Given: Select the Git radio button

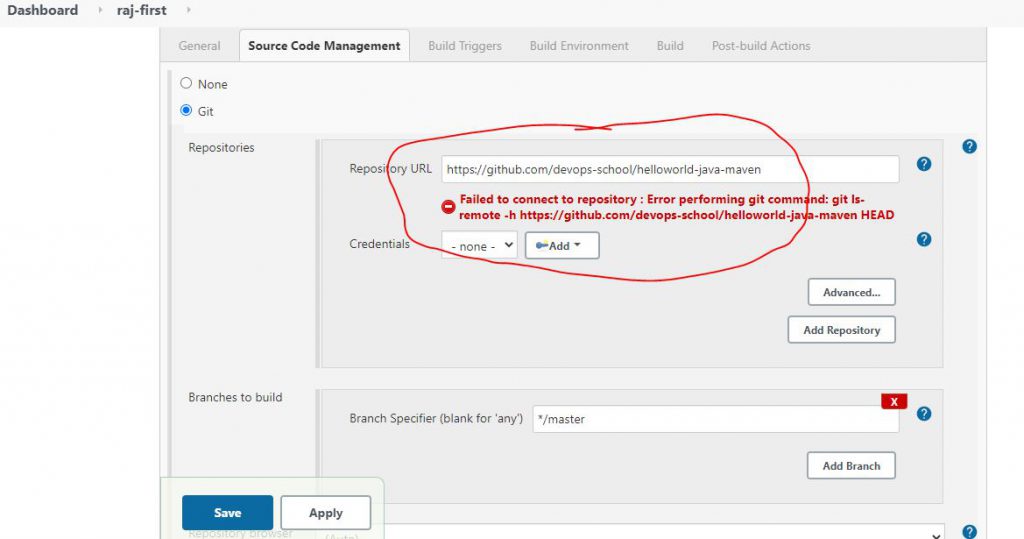Looking at the screenshot, I should click(186, 111).
